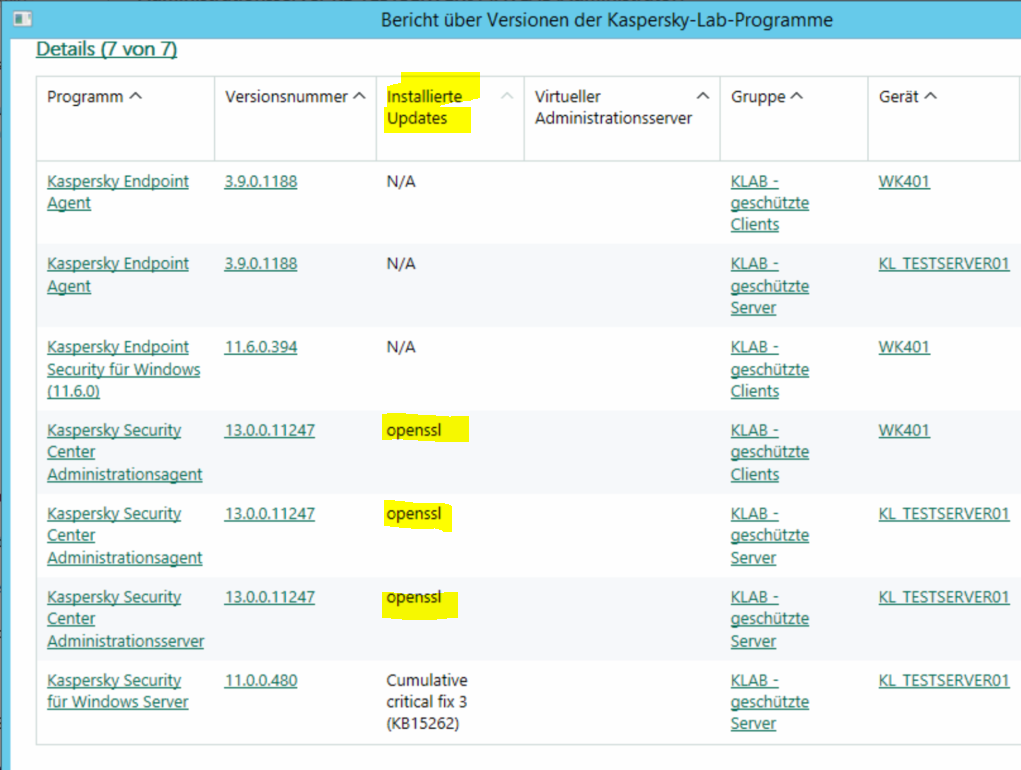Click version 13.0.0.11247 for Administrationsserver row

270,597
